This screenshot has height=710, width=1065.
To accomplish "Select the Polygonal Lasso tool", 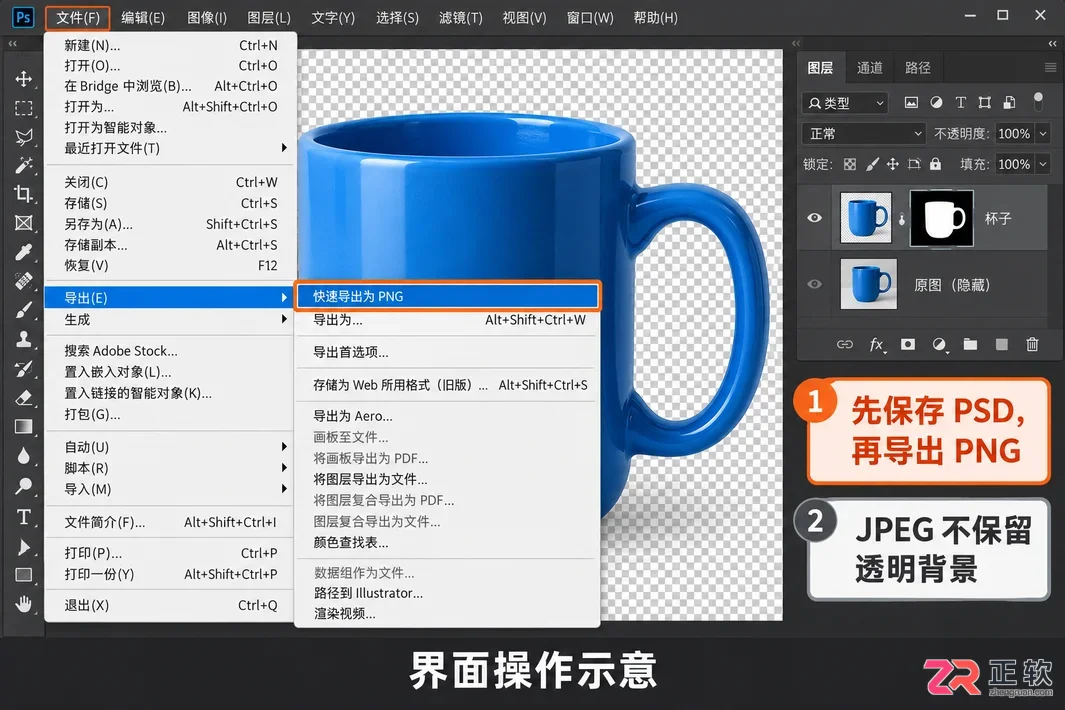I will click(23, 137).
